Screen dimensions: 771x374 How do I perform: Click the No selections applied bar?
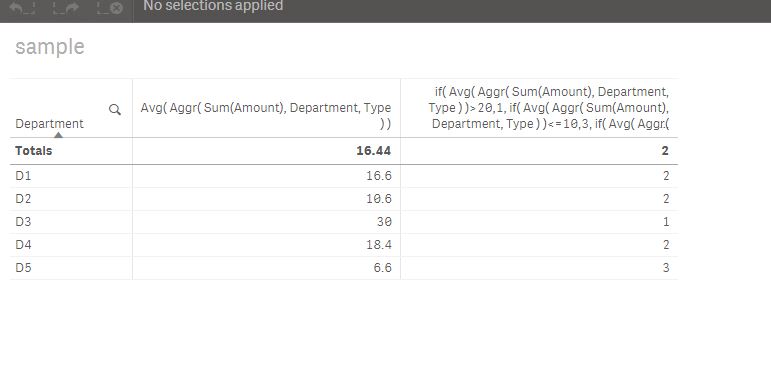click(x=213, y=6)
